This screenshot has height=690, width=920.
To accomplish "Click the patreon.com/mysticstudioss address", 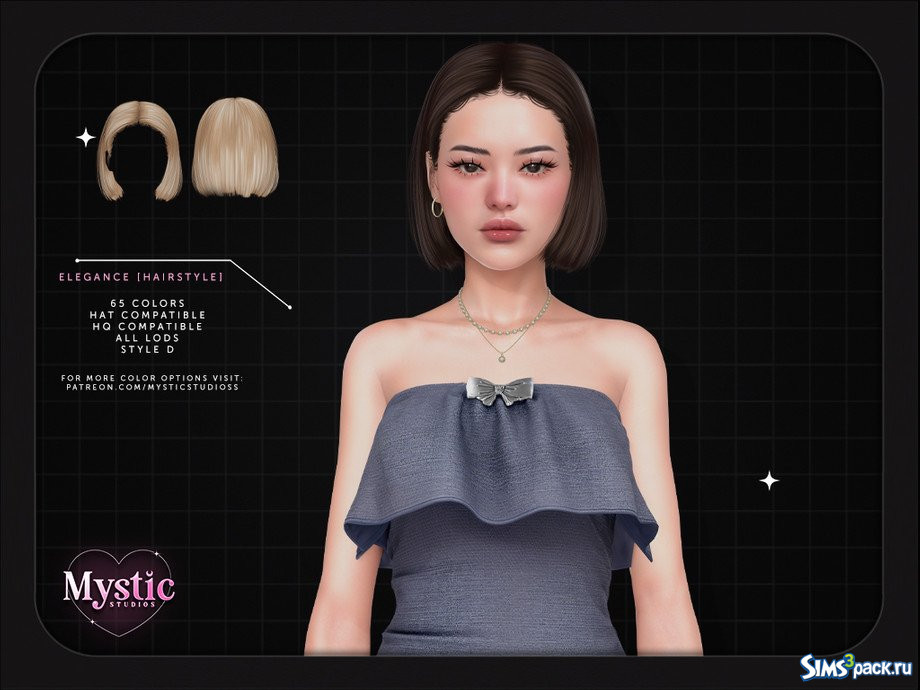I will (152, 387).
